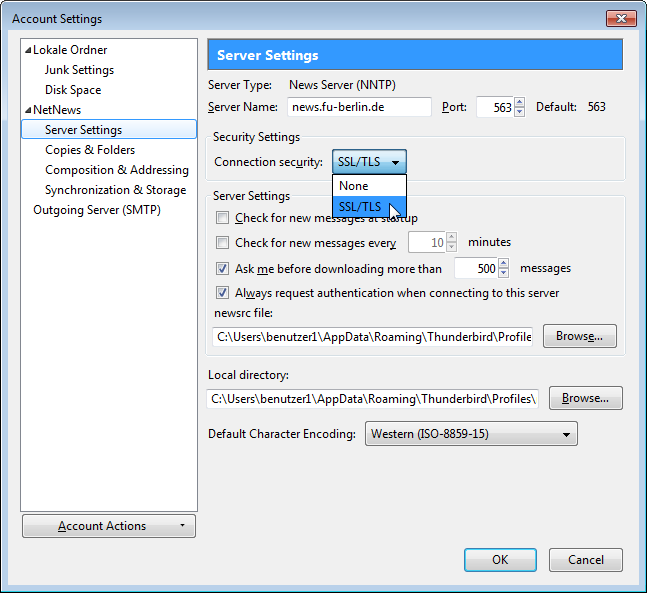Browse for newsrc file
647x593 pixels.
pyautogui.click(x=580, y=336)
